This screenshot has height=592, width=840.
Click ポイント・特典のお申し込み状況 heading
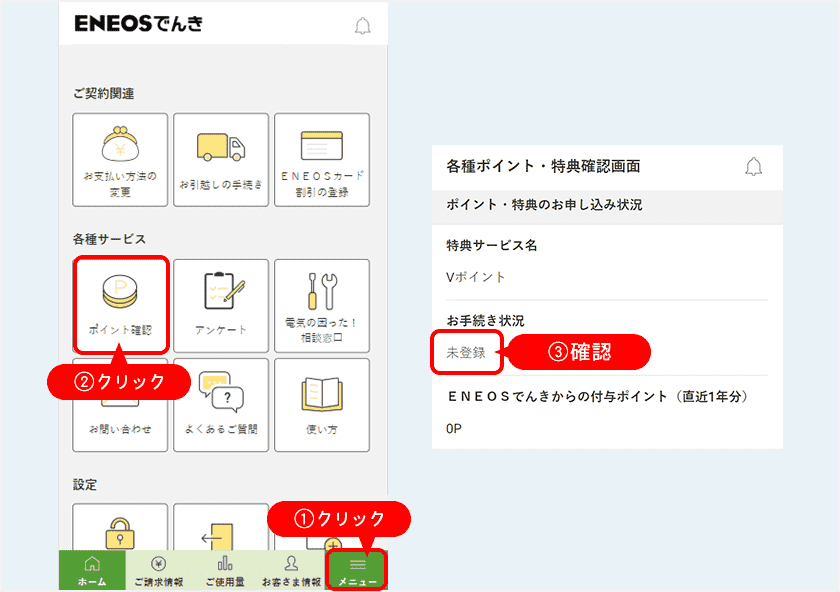click(x=544, y=205)
